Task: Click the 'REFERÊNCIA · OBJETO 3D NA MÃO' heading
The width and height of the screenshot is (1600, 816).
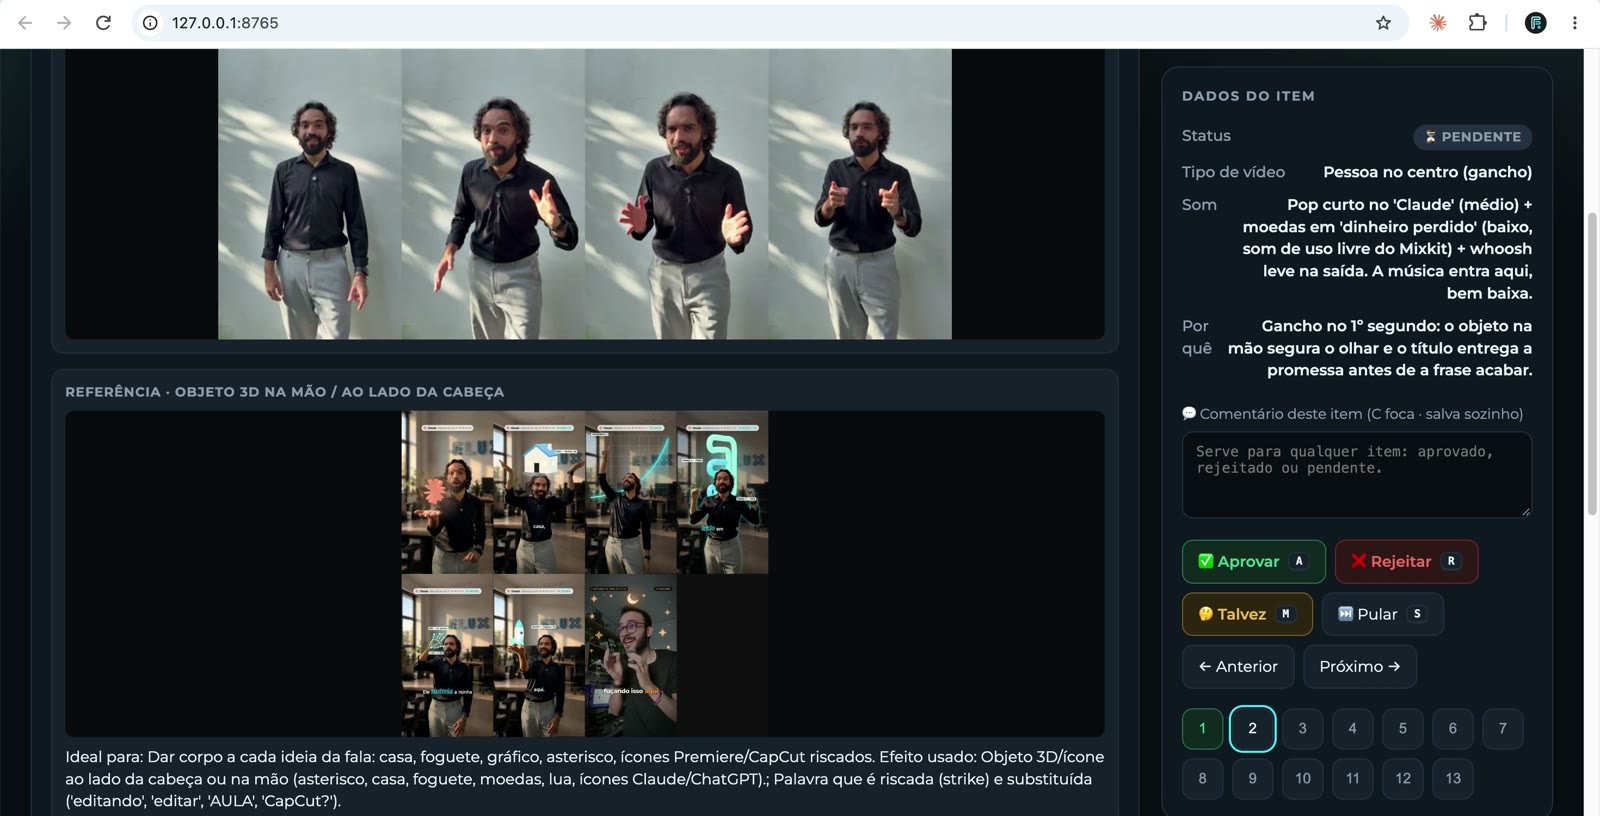Action: coord(284,392)
